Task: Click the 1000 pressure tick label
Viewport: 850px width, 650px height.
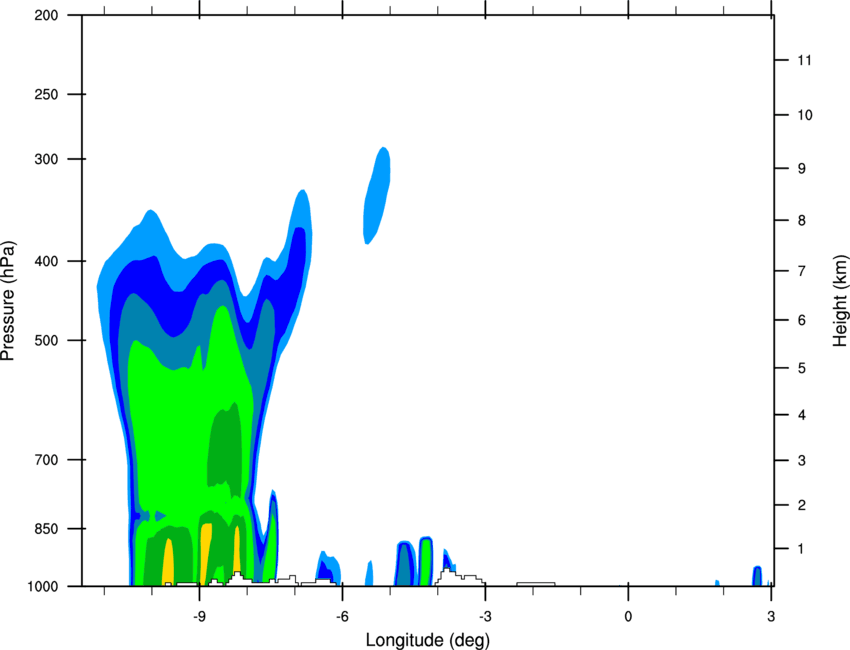Action: [43, 587]
